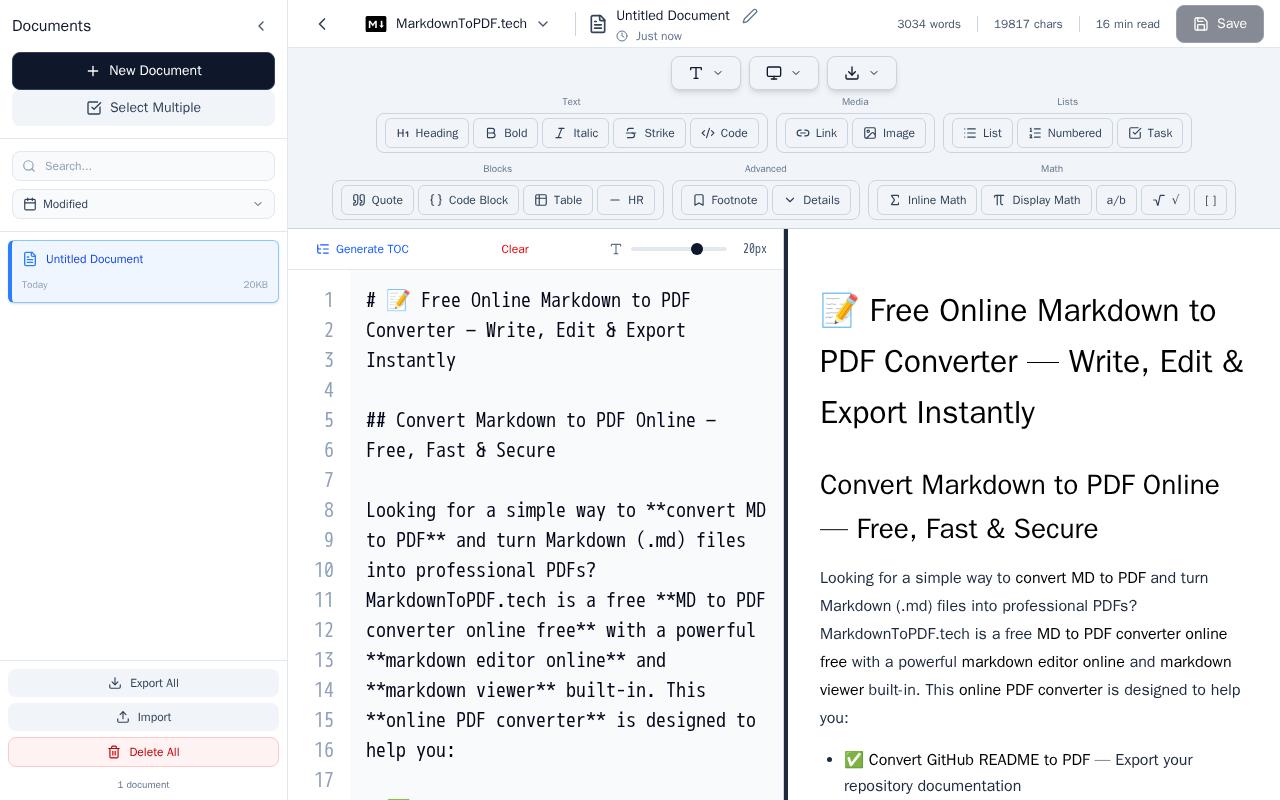Toggle Bold formatting
This screenshot has width=1280, height=800.
505,133
